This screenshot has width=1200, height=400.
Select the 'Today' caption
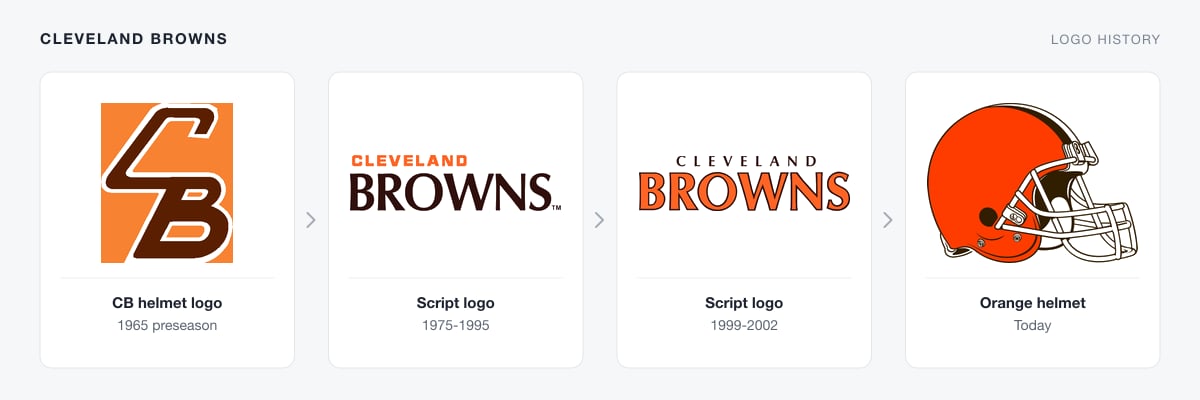pyautogui.click(x=1032, y=326)
